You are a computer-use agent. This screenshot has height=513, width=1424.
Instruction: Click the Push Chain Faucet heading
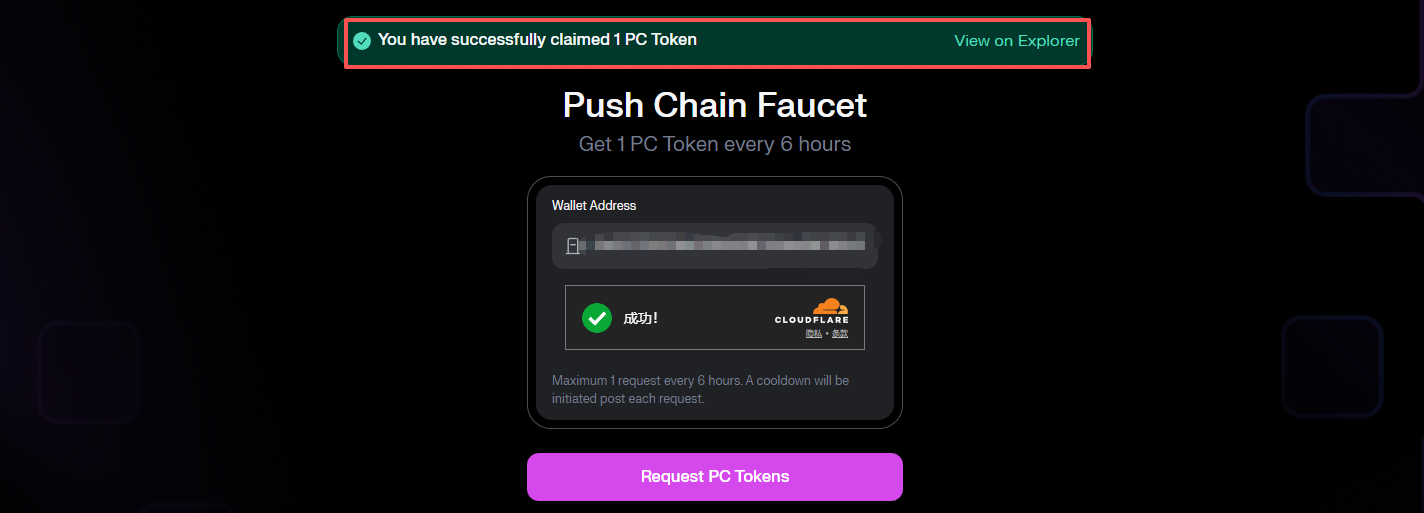714,105
